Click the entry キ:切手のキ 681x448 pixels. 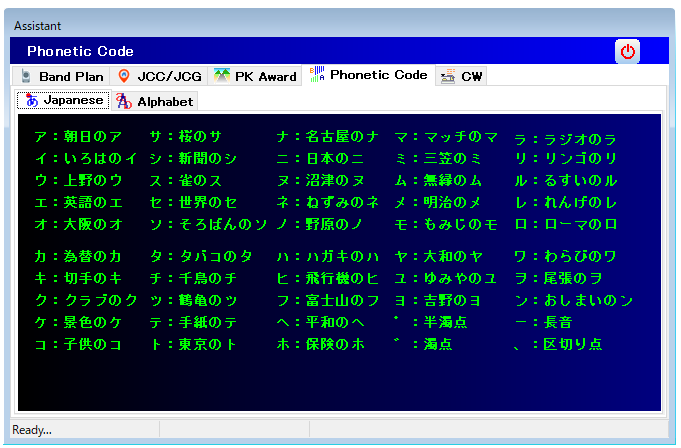pyautogui.click(x=78, y=278)
